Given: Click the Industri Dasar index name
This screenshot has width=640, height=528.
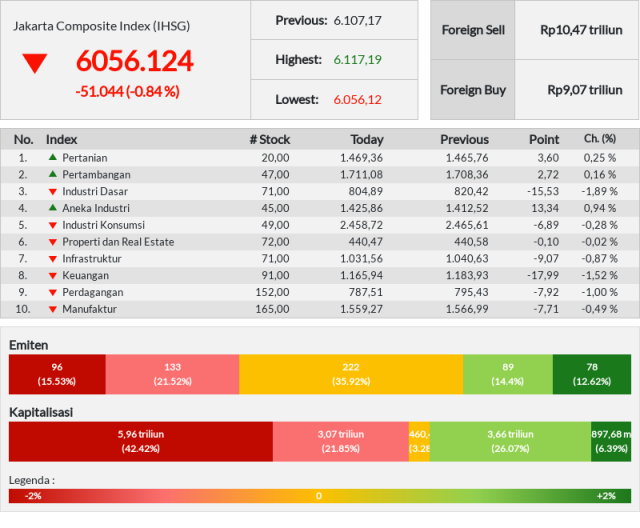Looking at the screenshot, I should click(x=95, y=191).
